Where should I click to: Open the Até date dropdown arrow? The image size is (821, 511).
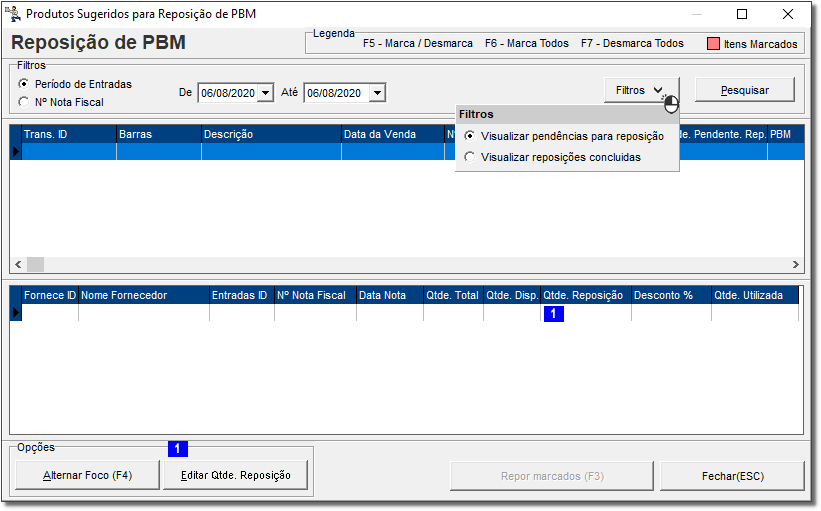click(377, 93)
